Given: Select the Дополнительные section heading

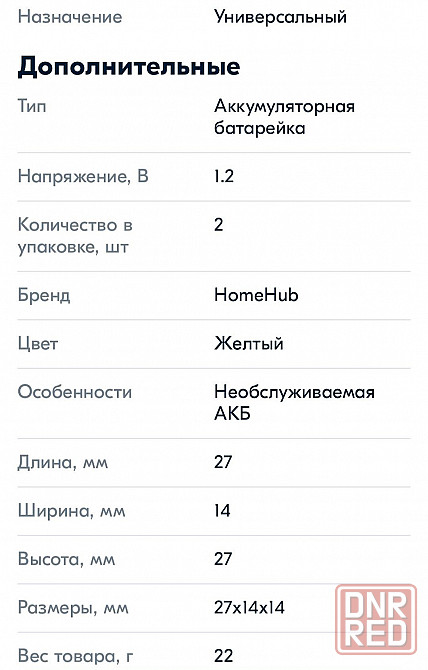Looking at the screenshot, I should pyautogui.click(x=129, y=67).
